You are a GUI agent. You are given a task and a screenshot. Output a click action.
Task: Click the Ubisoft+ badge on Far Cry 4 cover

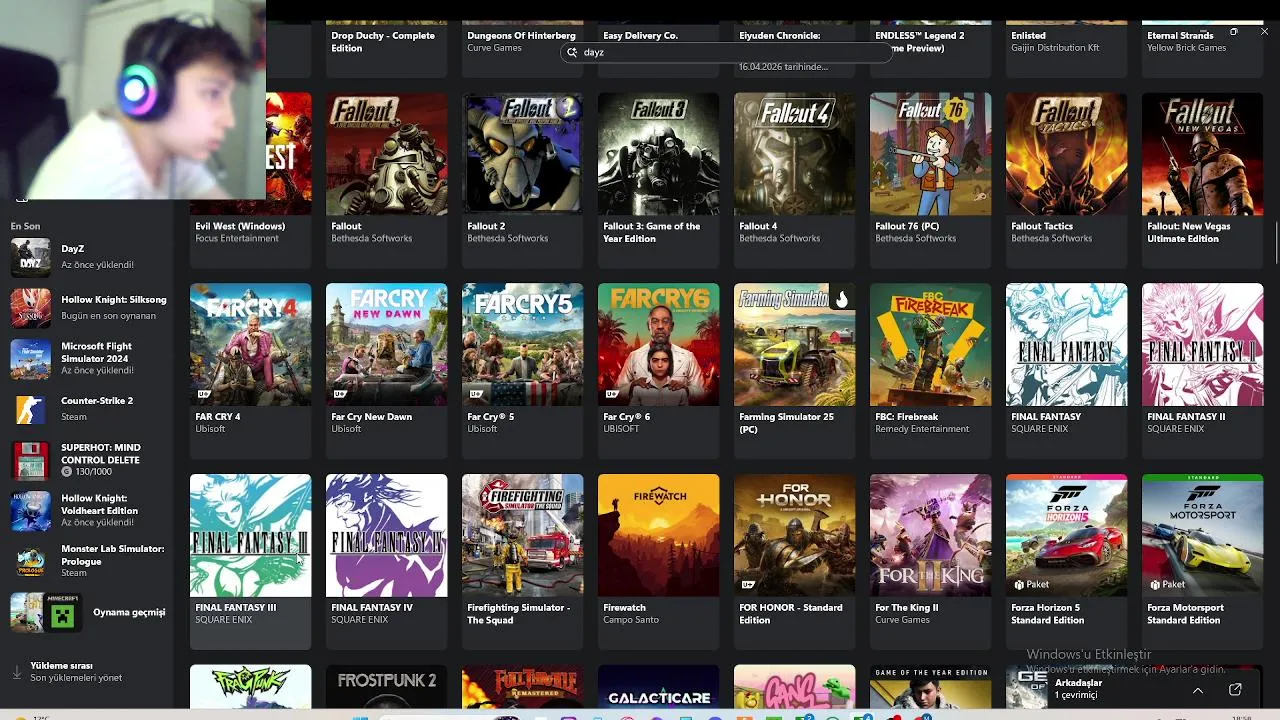point(203,393)
